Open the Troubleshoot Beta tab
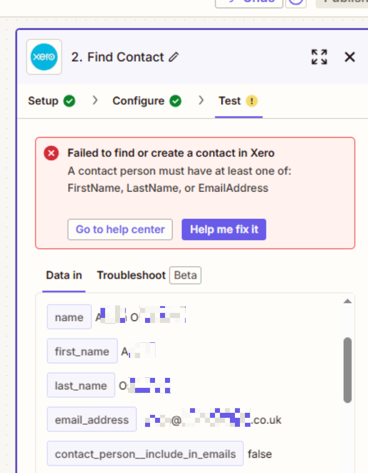This screenshot has width=368, height=473. 149,275
